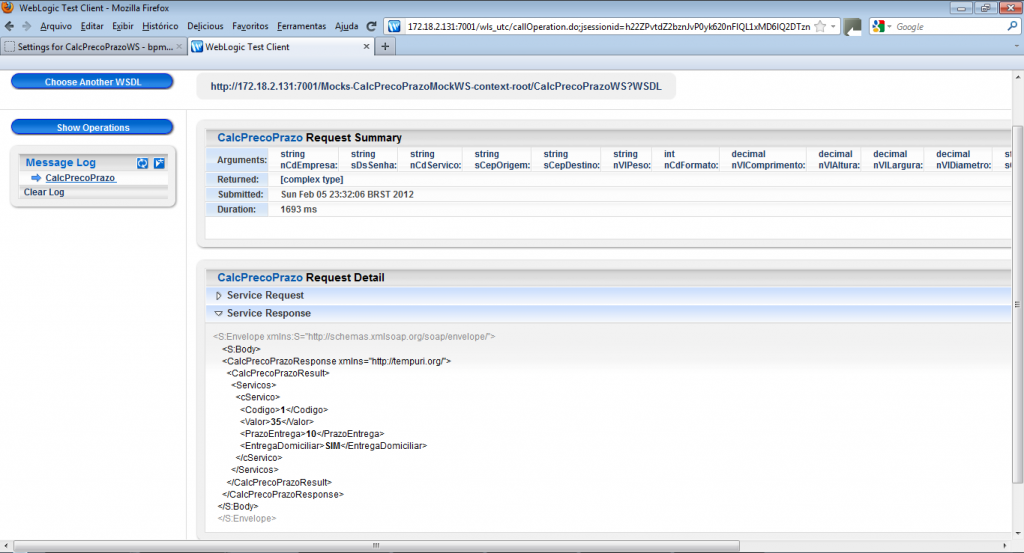
Task: Switch to Settings for CalcPrecoPrazoWS tab
Action: 93,47
